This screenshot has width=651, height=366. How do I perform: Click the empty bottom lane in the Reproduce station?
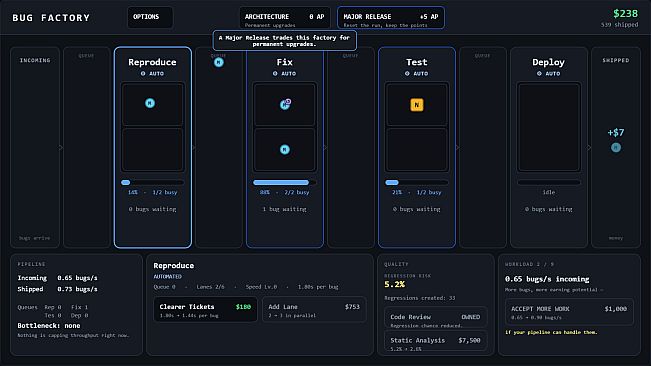click(x=152, y=149)
